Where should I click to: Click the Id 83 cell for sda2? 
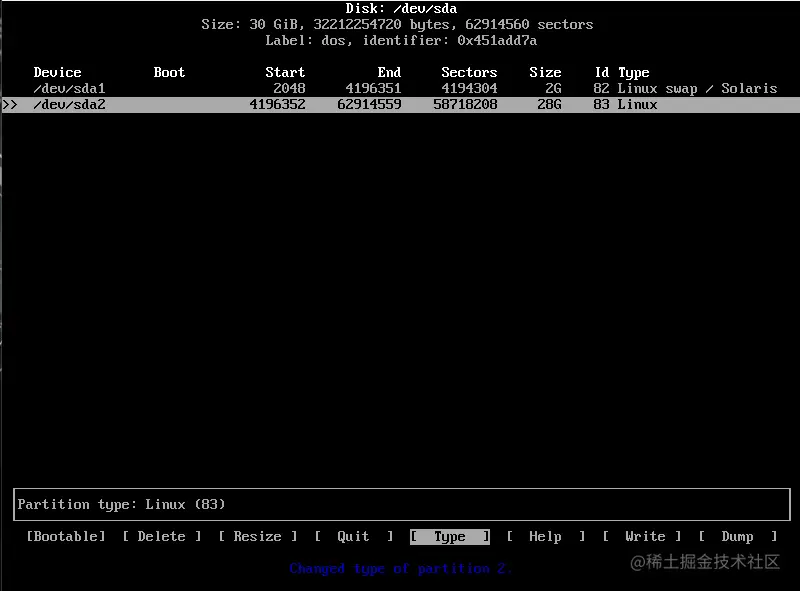pos(601,105)
